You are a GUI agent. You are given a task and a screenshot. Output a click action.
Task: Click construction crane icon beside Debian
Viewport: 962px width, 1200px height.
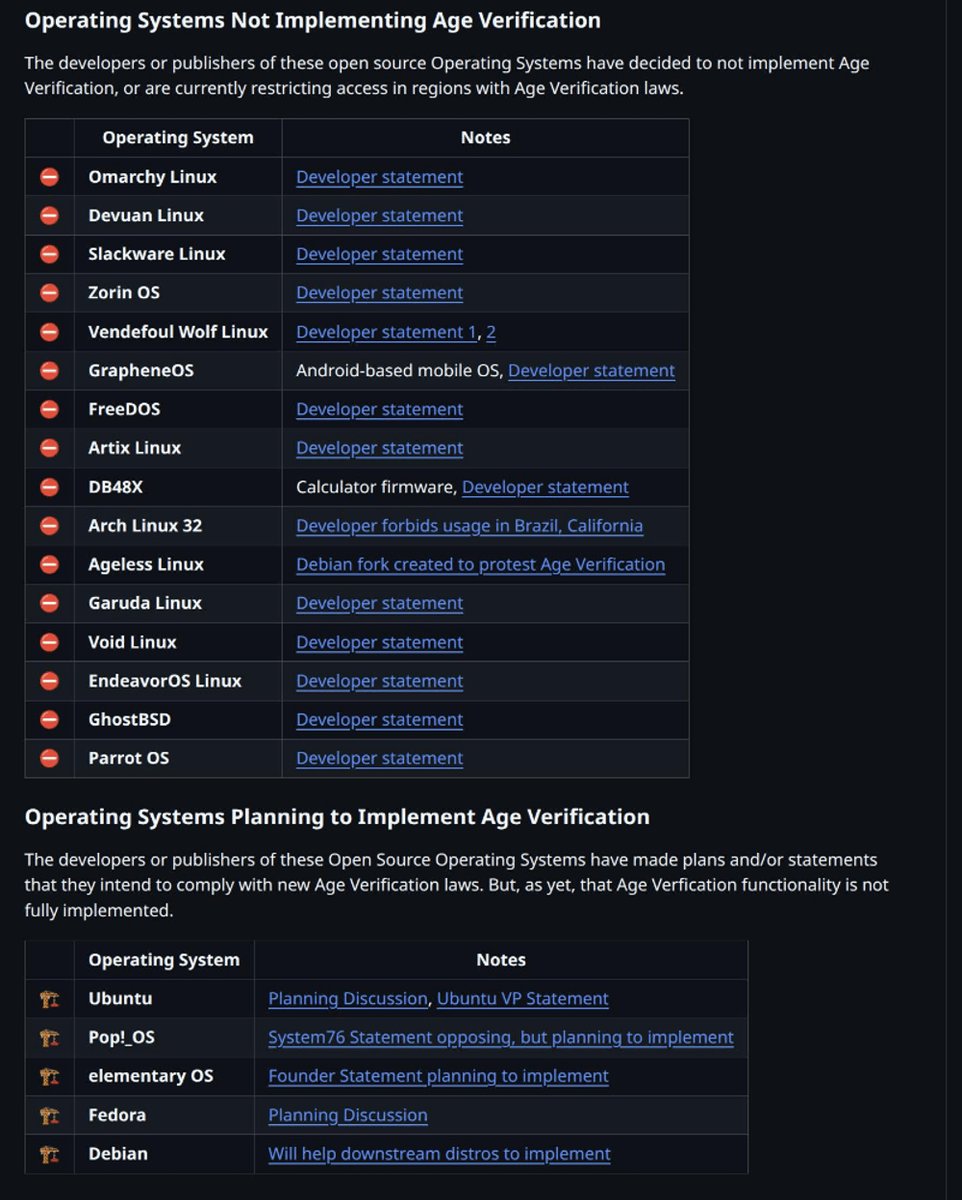[x=49, y=1154]
